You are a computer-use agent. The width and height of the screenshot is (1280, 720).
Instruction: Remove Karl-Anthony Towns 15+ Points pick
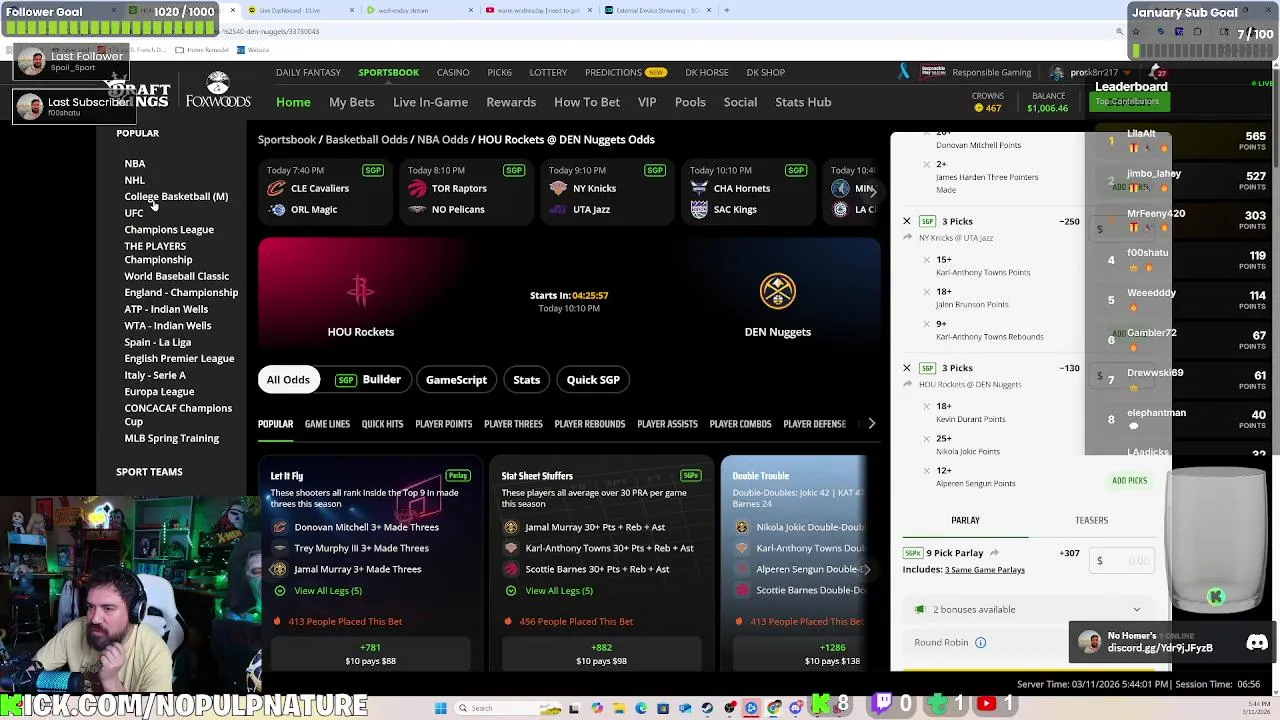click(927, 259)
